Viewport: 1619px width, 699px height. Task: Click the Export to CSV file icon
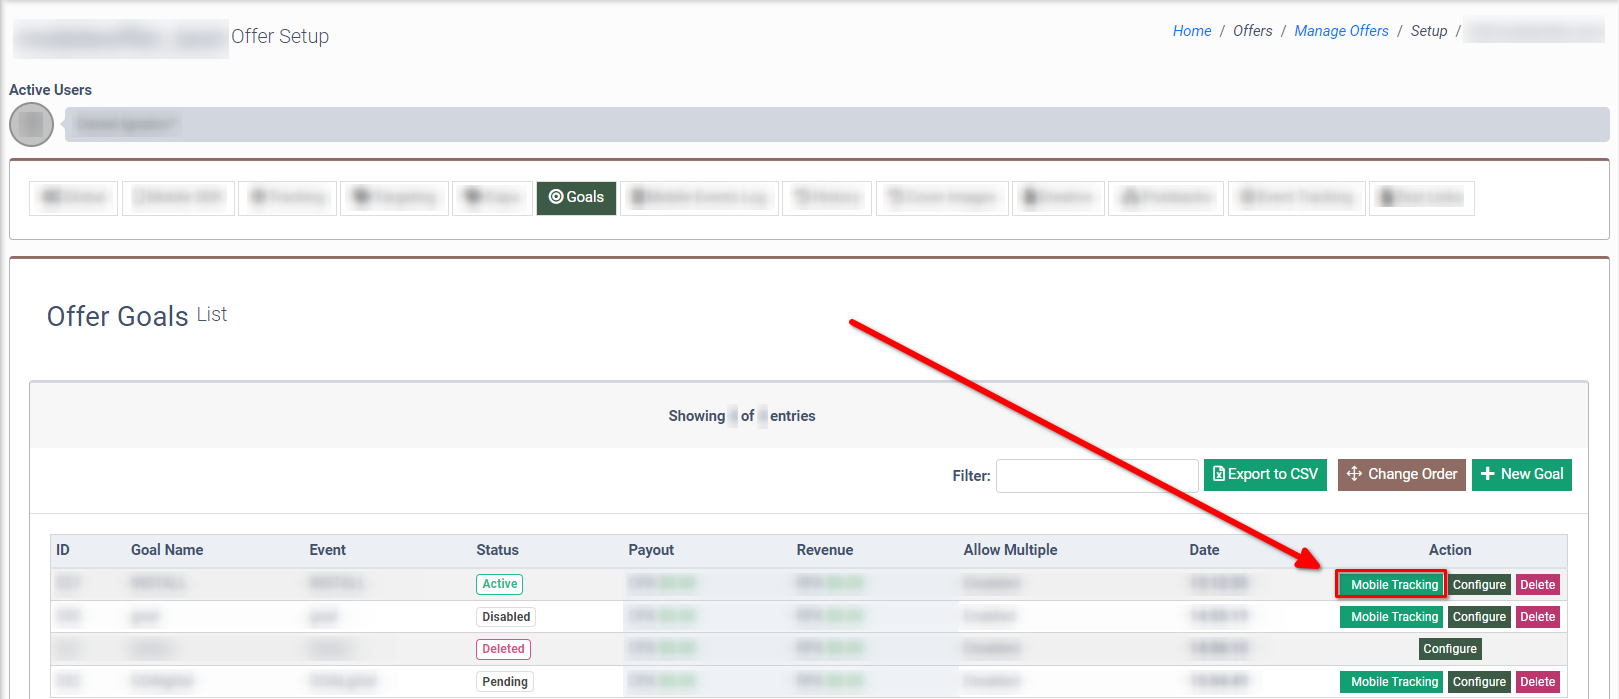click(x=1219, y=474)
